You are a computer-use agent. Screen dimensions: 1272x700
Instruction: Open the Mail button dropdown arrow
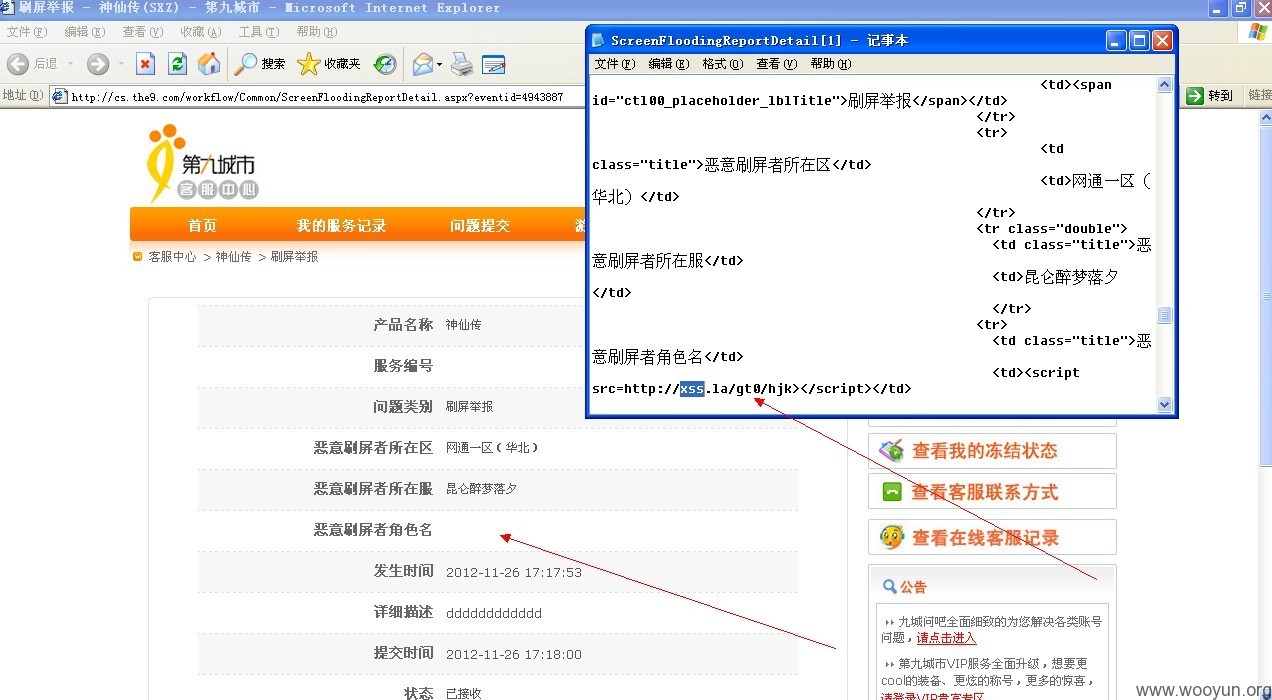[440, 64]
